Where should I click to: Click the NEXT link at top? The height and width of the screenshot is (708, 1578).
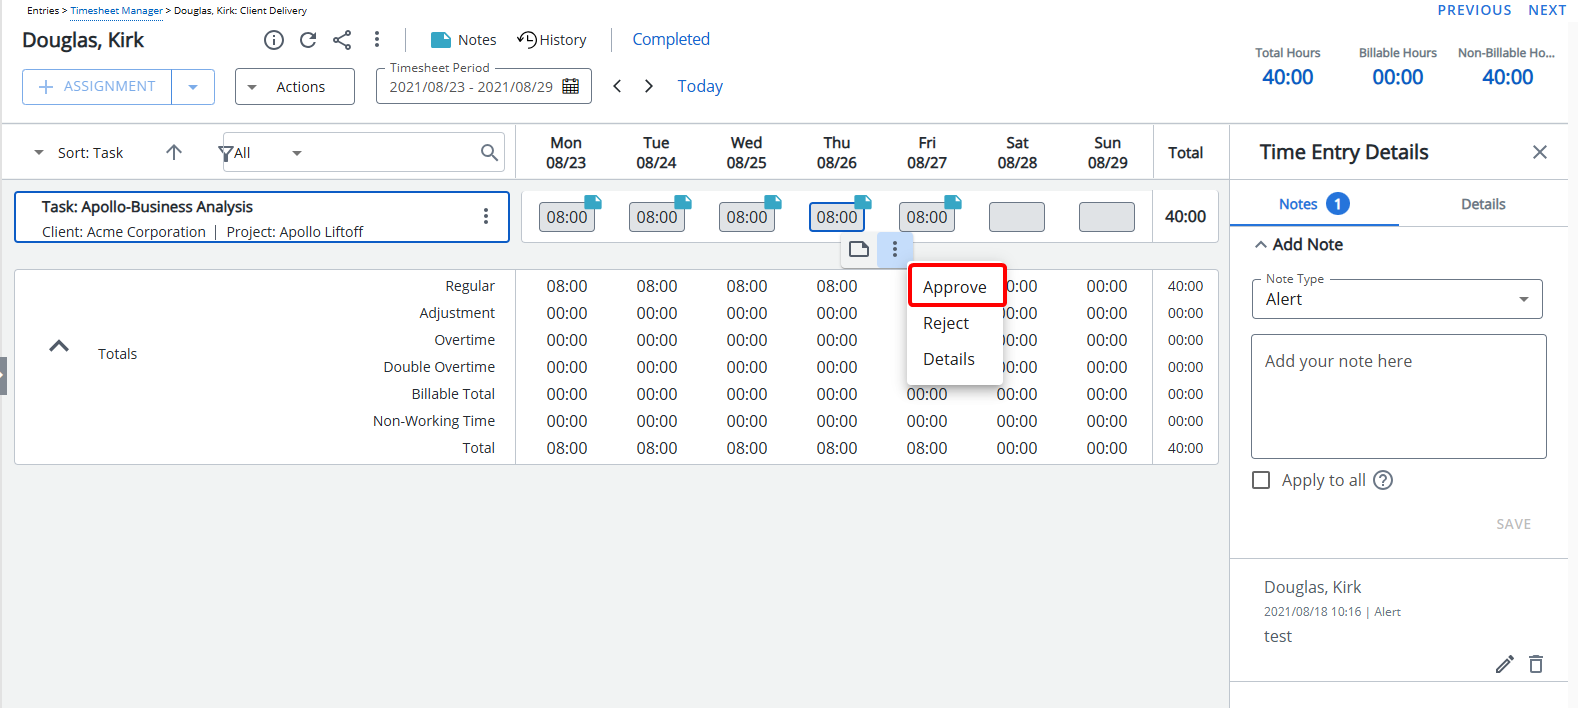point(1547,10)
